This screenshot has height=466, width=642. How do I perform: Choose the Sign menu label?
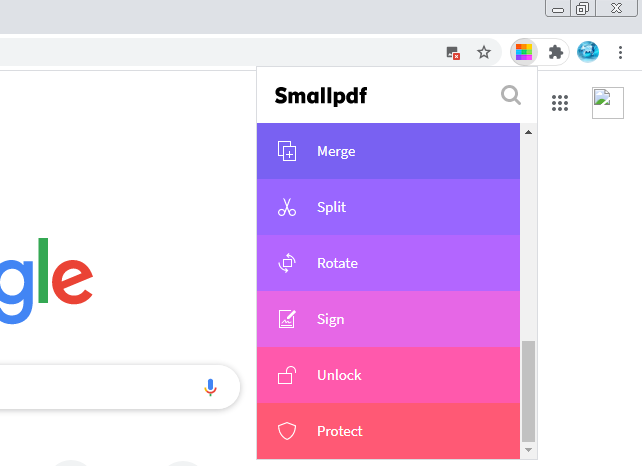[330, 319]
